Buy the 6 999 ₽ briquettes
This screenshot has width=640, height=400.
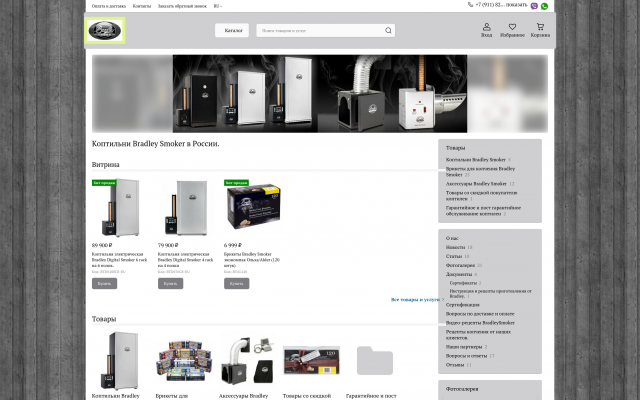pyautogui.click(x=237, y=283)
